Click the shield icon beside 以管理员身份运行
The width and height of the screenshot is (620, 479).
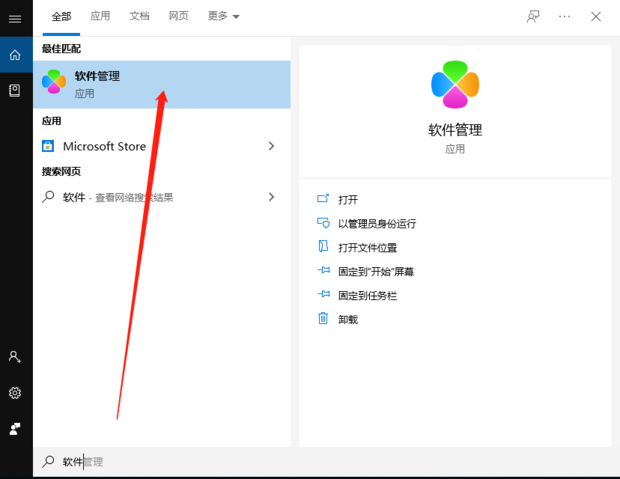coord(323,223)
